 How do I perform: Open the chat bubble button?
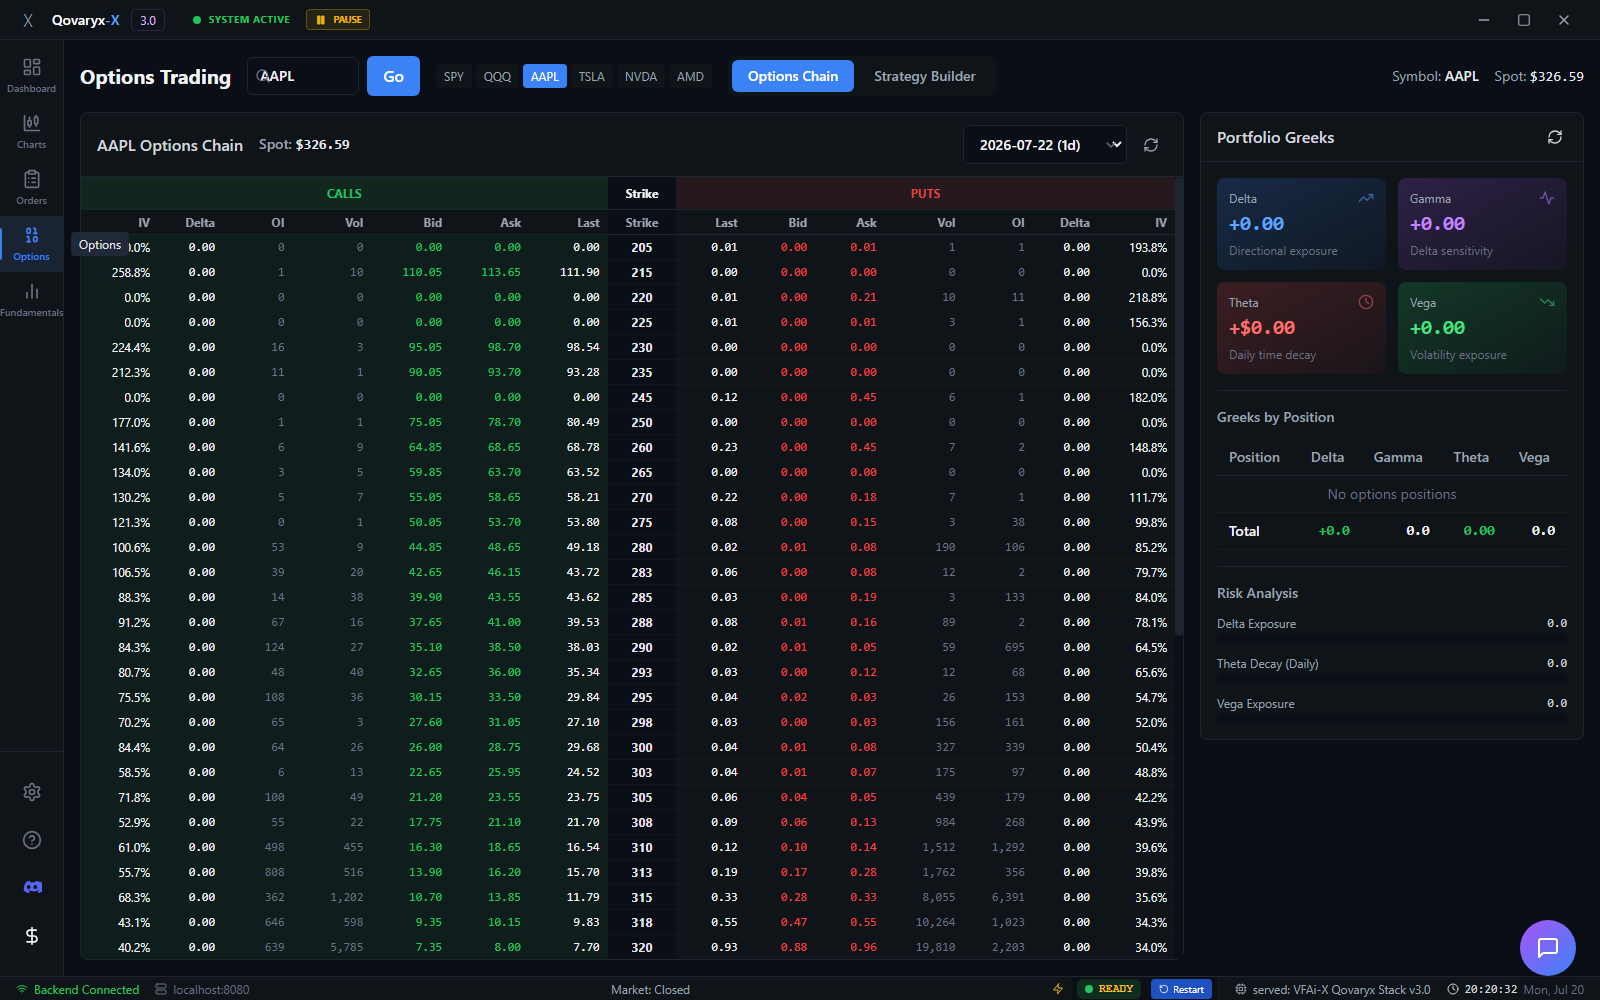(1548, 948)
